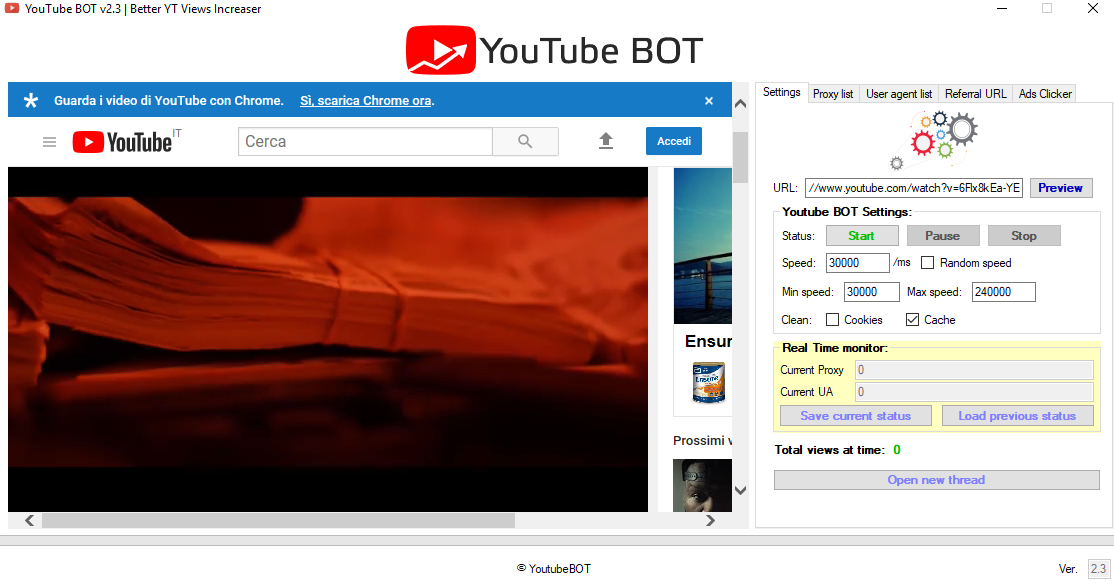Image resolution: width=1114 pixels, height=583 pixels.
Task: Follow the 'Sì, scarica Chrome ora' link
Action: click(x=366, y=100)
